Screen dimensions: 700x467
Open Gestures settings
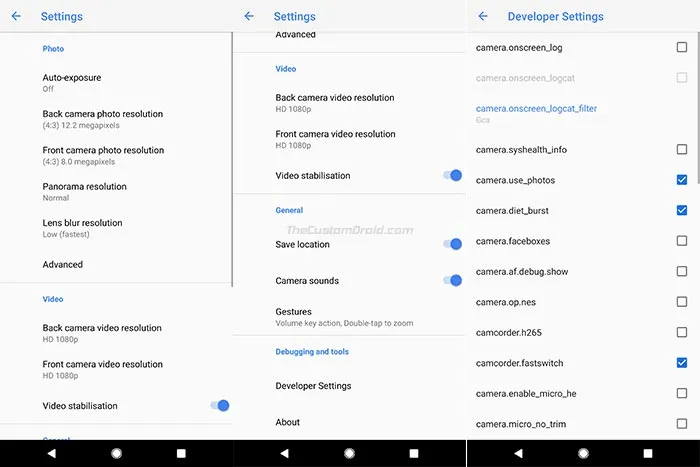(x=349, y=317)
